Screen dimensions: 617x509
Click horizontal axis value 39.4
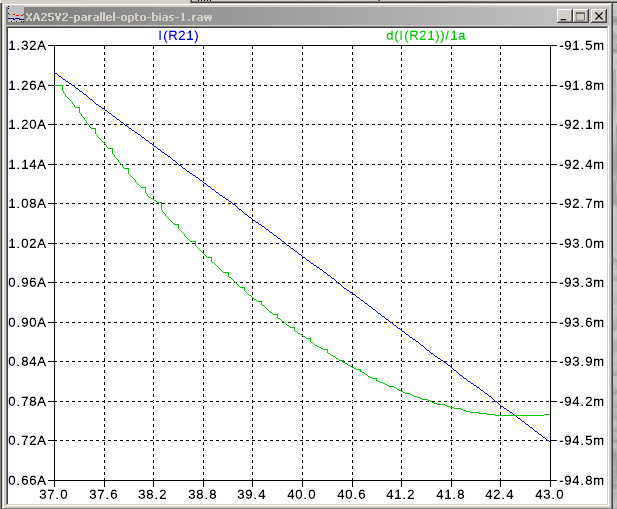click(252, 494)
